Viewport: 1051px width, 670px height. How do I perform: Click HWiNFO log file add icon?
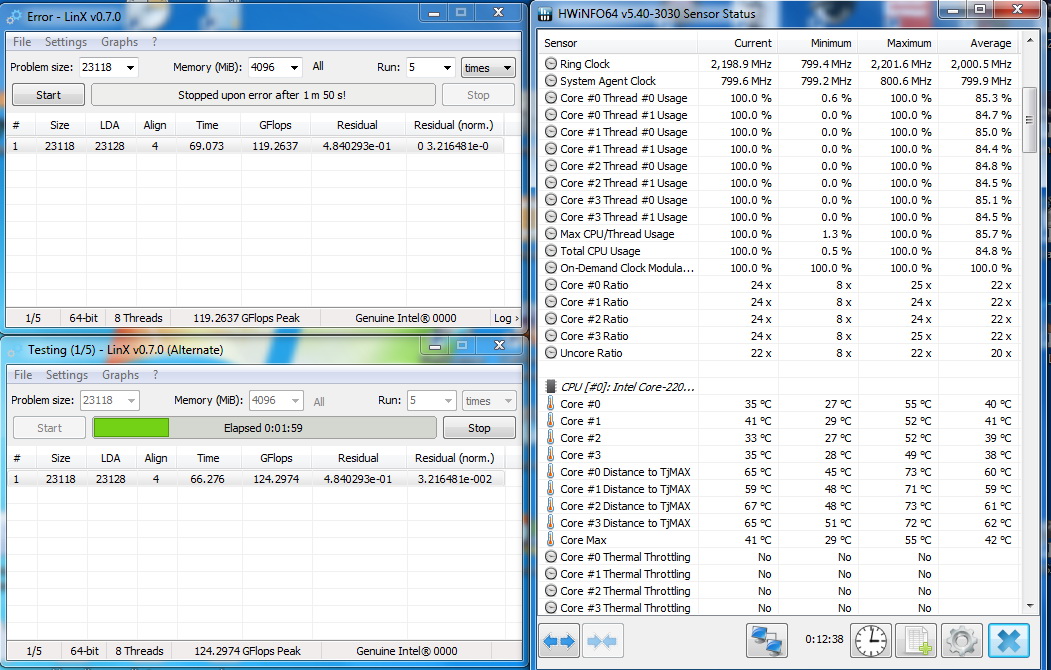click(916, 641)
